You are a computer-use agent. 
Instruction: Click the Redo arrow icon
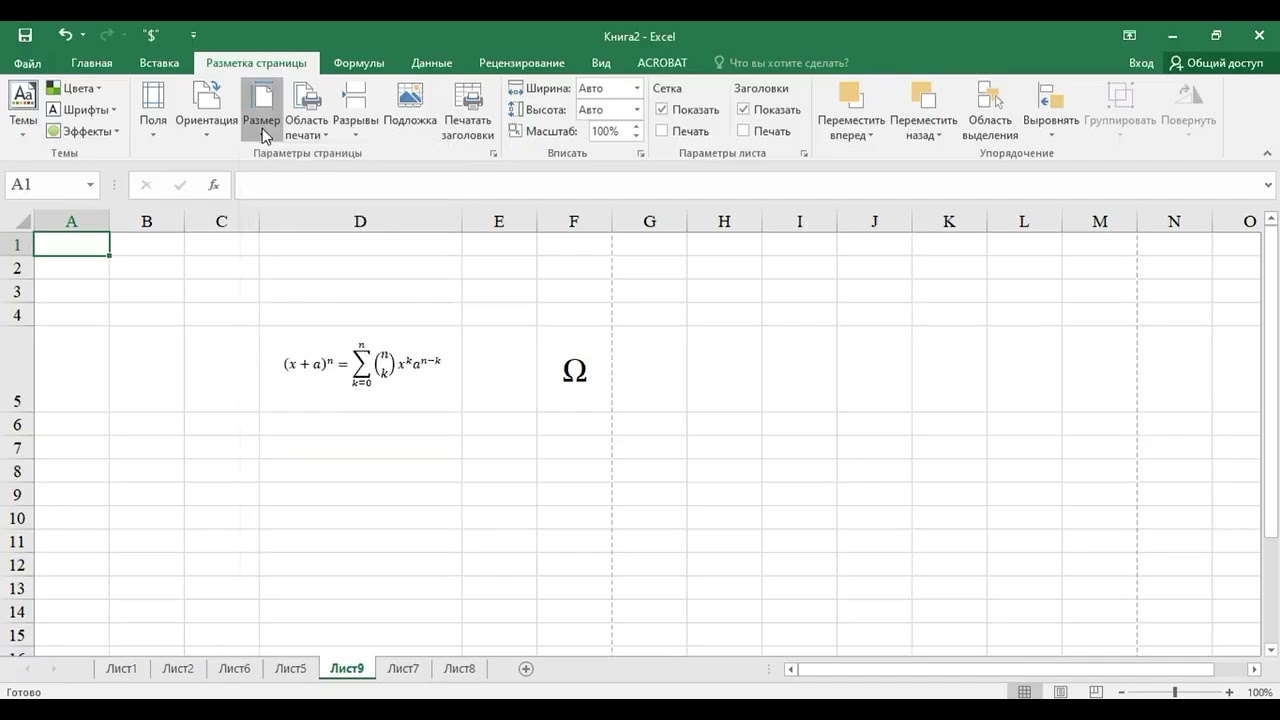pos(107,35)
